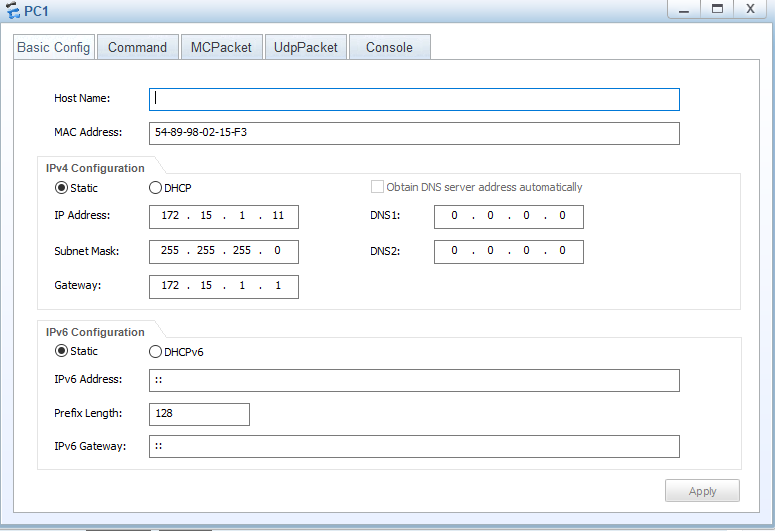
Task: Open the MCPacket tab
Action: (221, 47)
